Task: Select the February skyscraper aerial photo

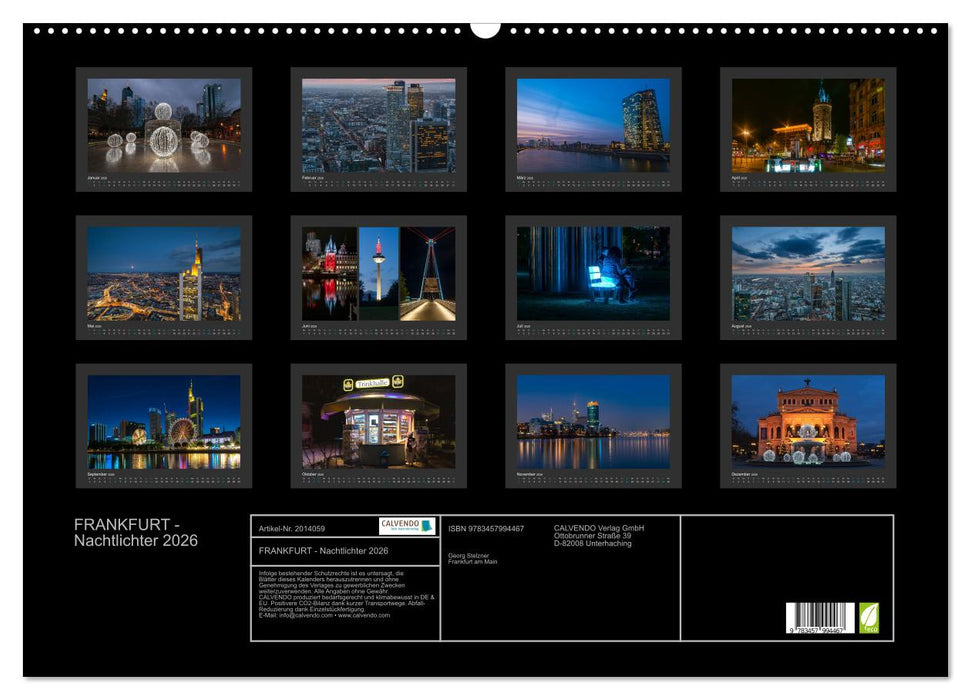Action: pos(378,125)
